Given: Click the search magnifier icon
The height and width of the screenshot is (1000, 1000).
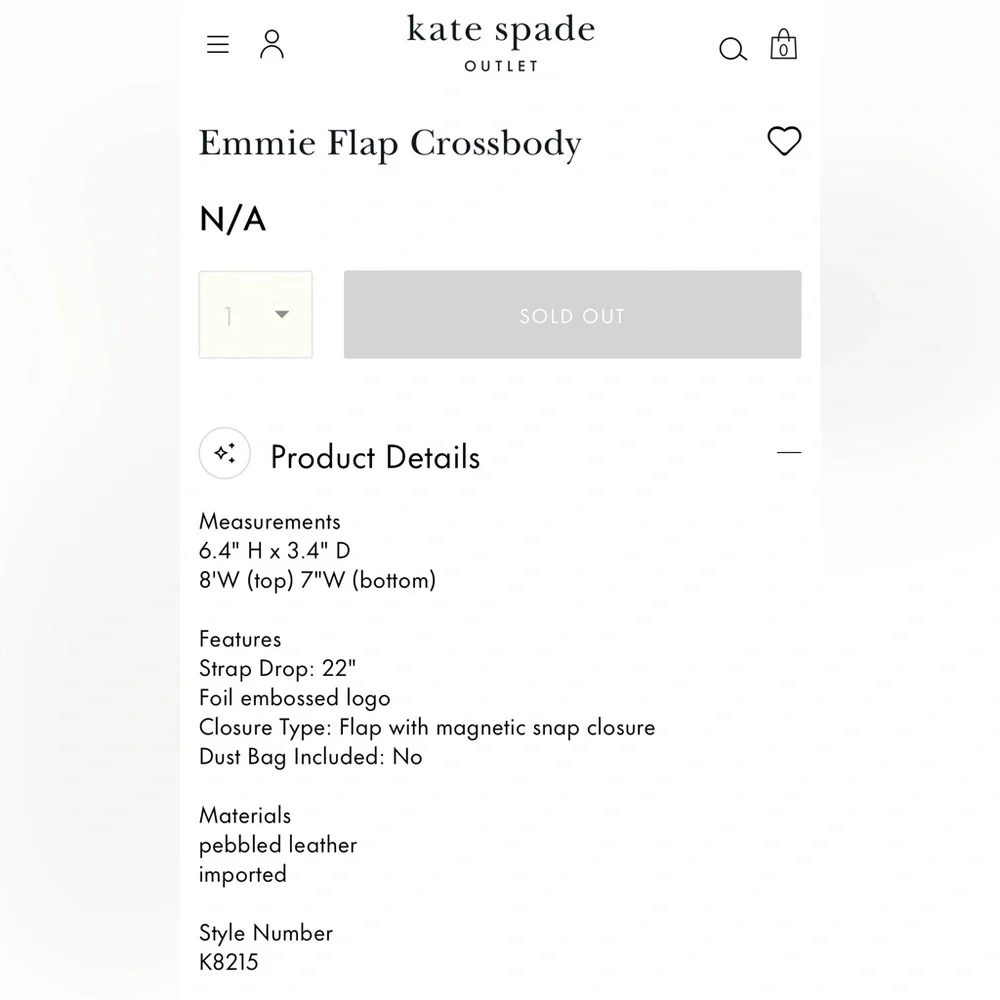Looking at the screenshot, I should pos(733,49).
